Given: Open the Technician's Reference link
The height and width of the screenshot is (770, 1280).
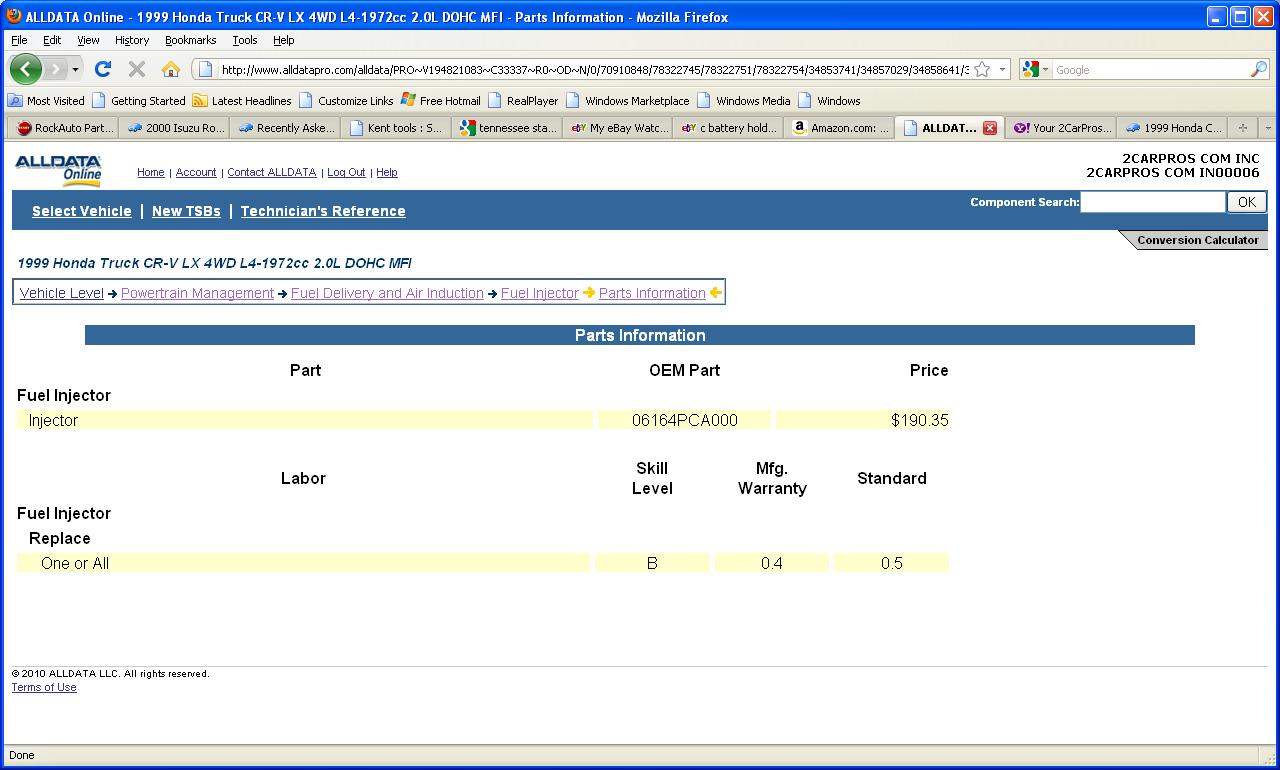Looking at the screenshot, I should coord(323,211).
